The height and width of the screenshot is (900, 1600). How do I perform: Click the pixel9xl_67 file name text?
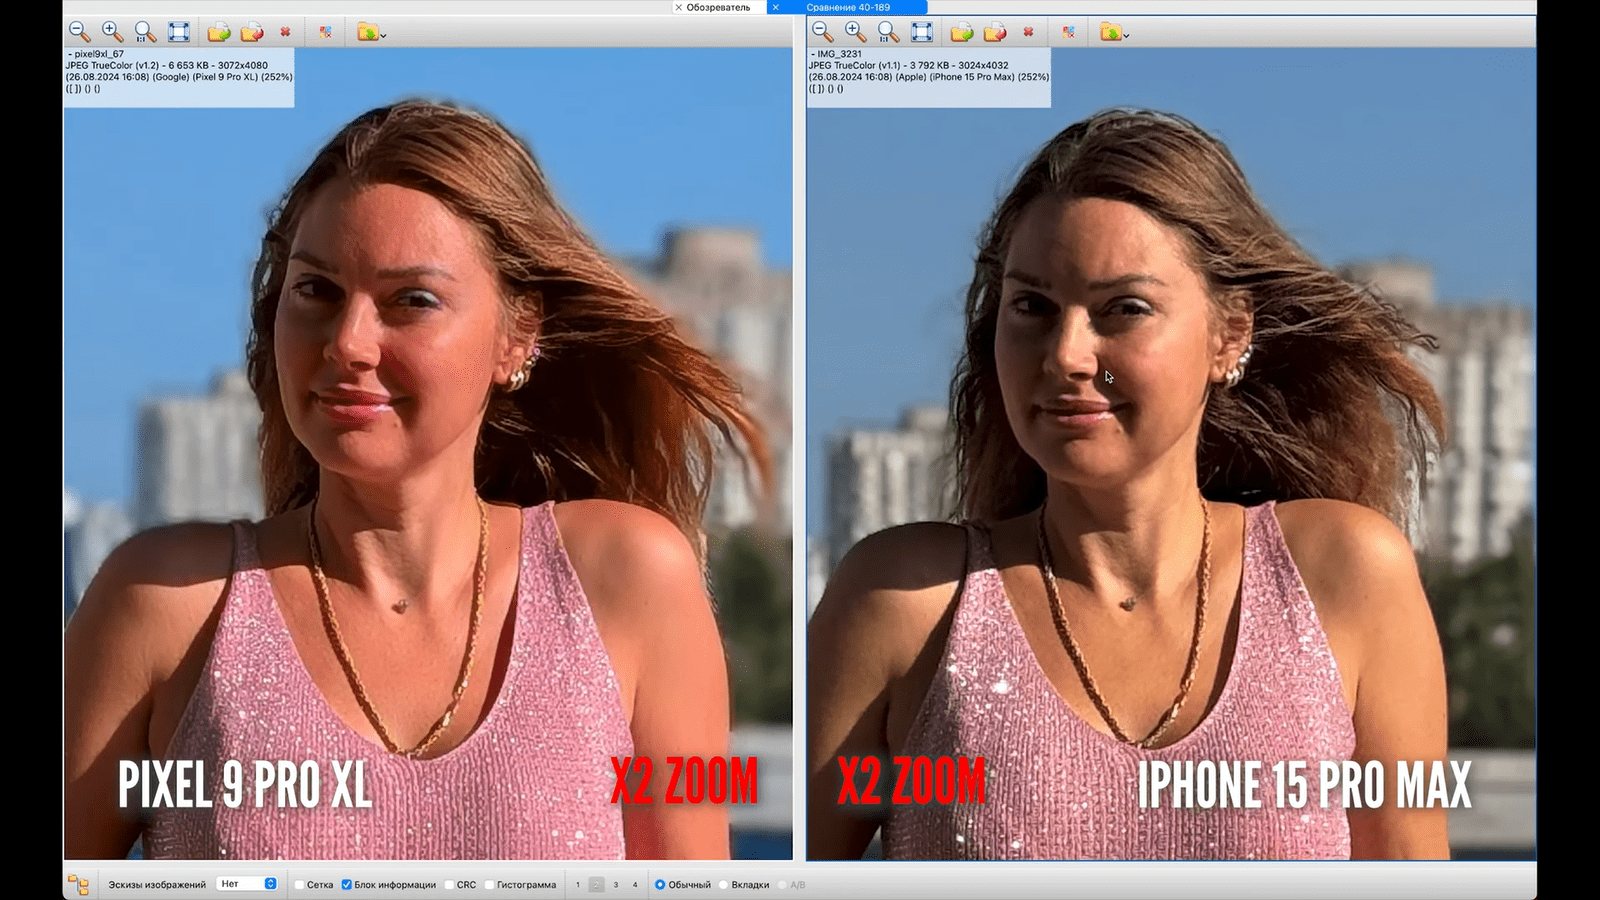coord(99,54)
